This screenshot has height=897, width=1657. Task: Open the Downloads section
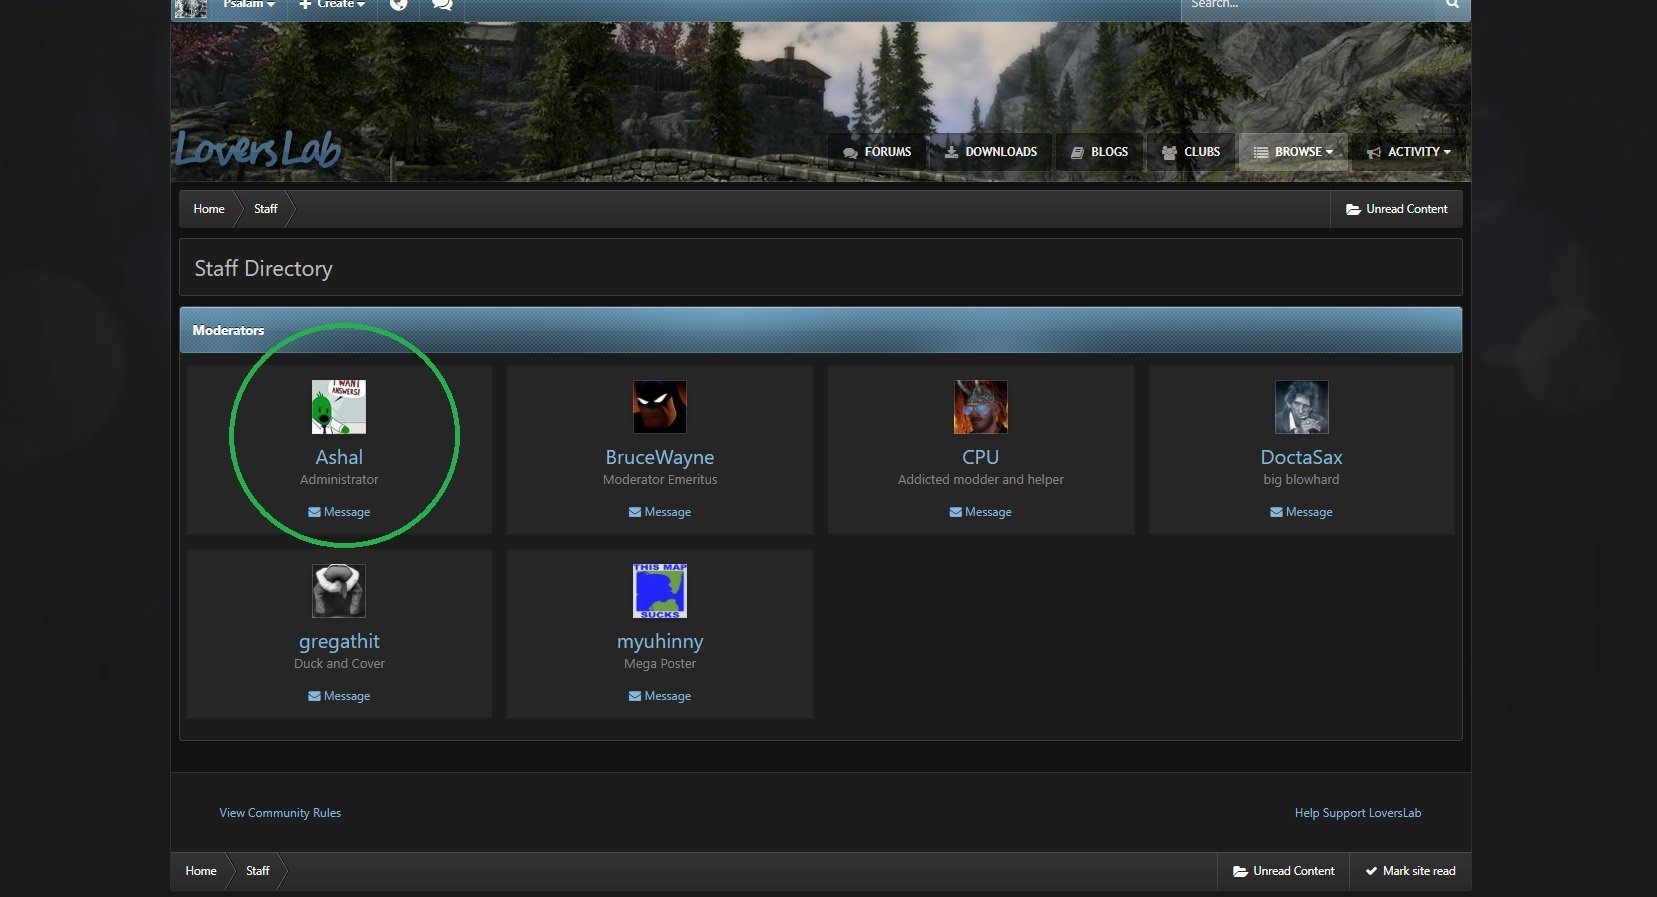coord(991,152)
